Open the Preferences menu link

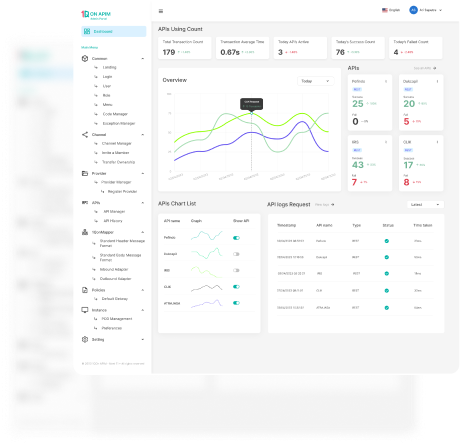112,328
